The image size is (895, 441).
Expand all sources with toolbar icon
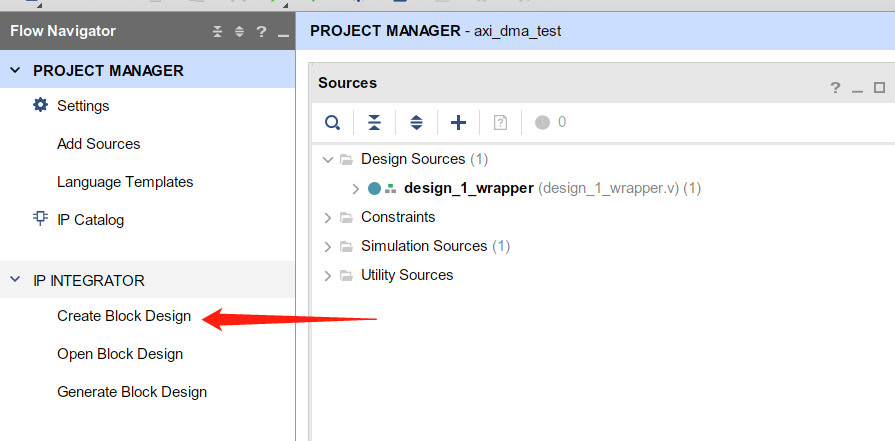(x=417, y=123)
